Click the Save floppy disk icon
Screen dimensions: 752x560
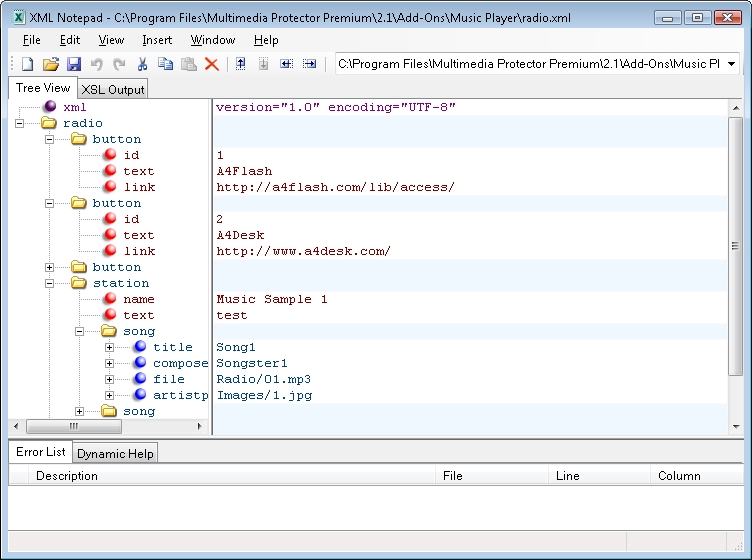[x=73, y=64]
